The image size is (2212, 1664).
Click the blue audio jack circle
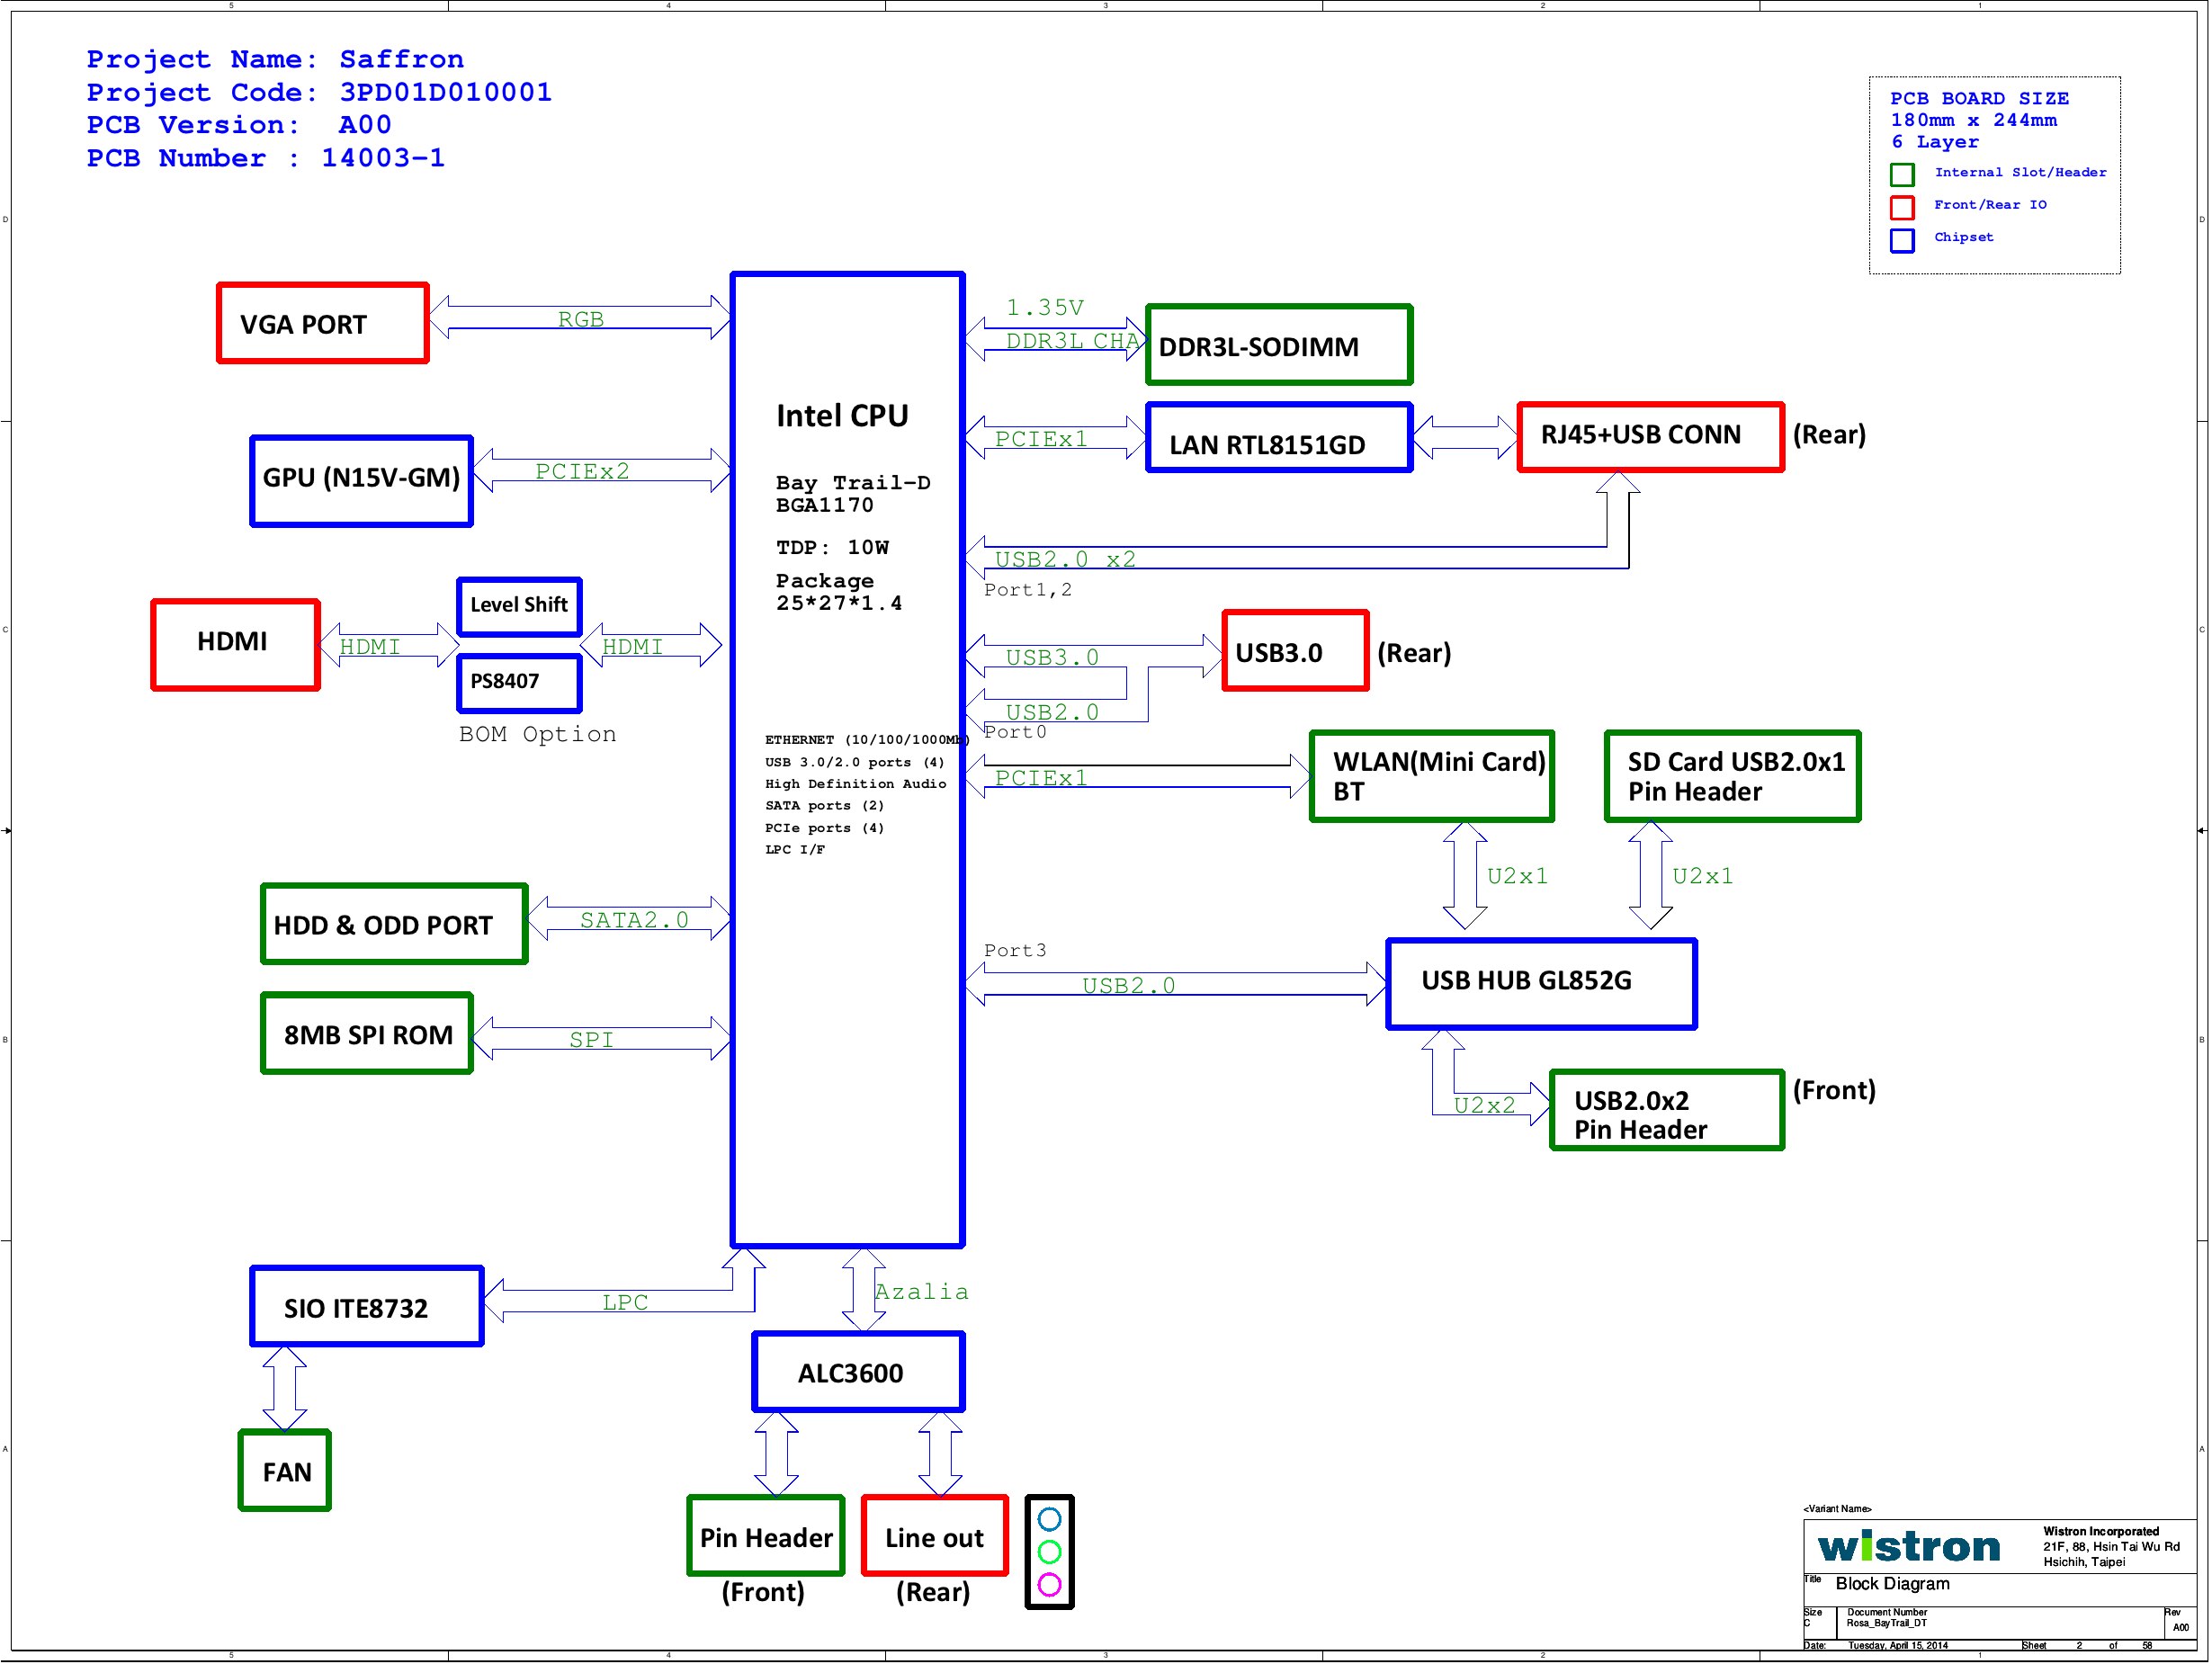[x=1049, y=1520]
